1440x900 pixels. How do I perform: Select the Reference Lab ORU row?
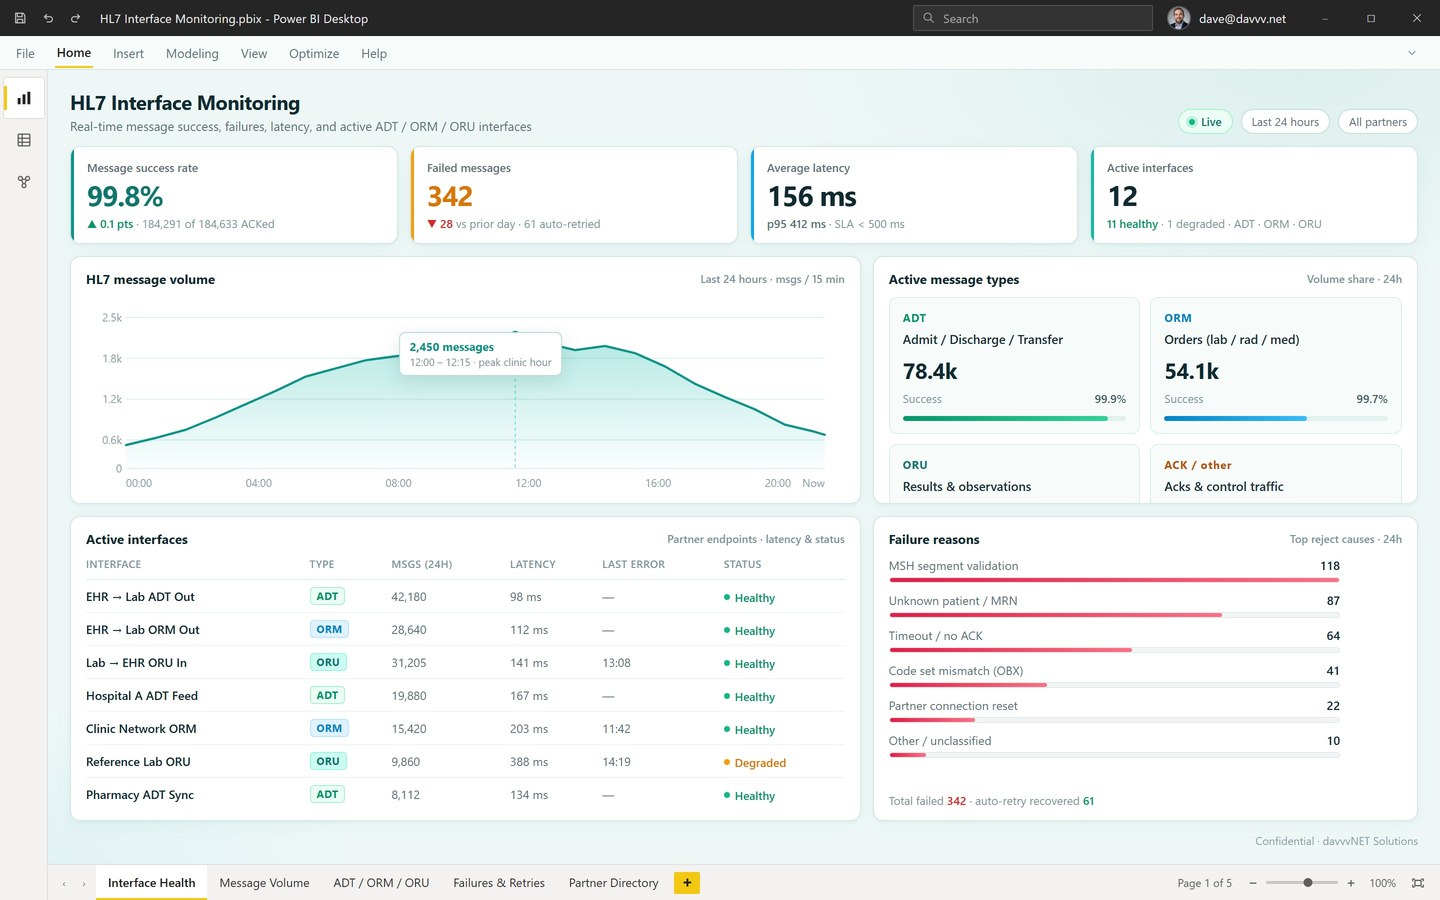pyautogui.click(x=465, y=762)
